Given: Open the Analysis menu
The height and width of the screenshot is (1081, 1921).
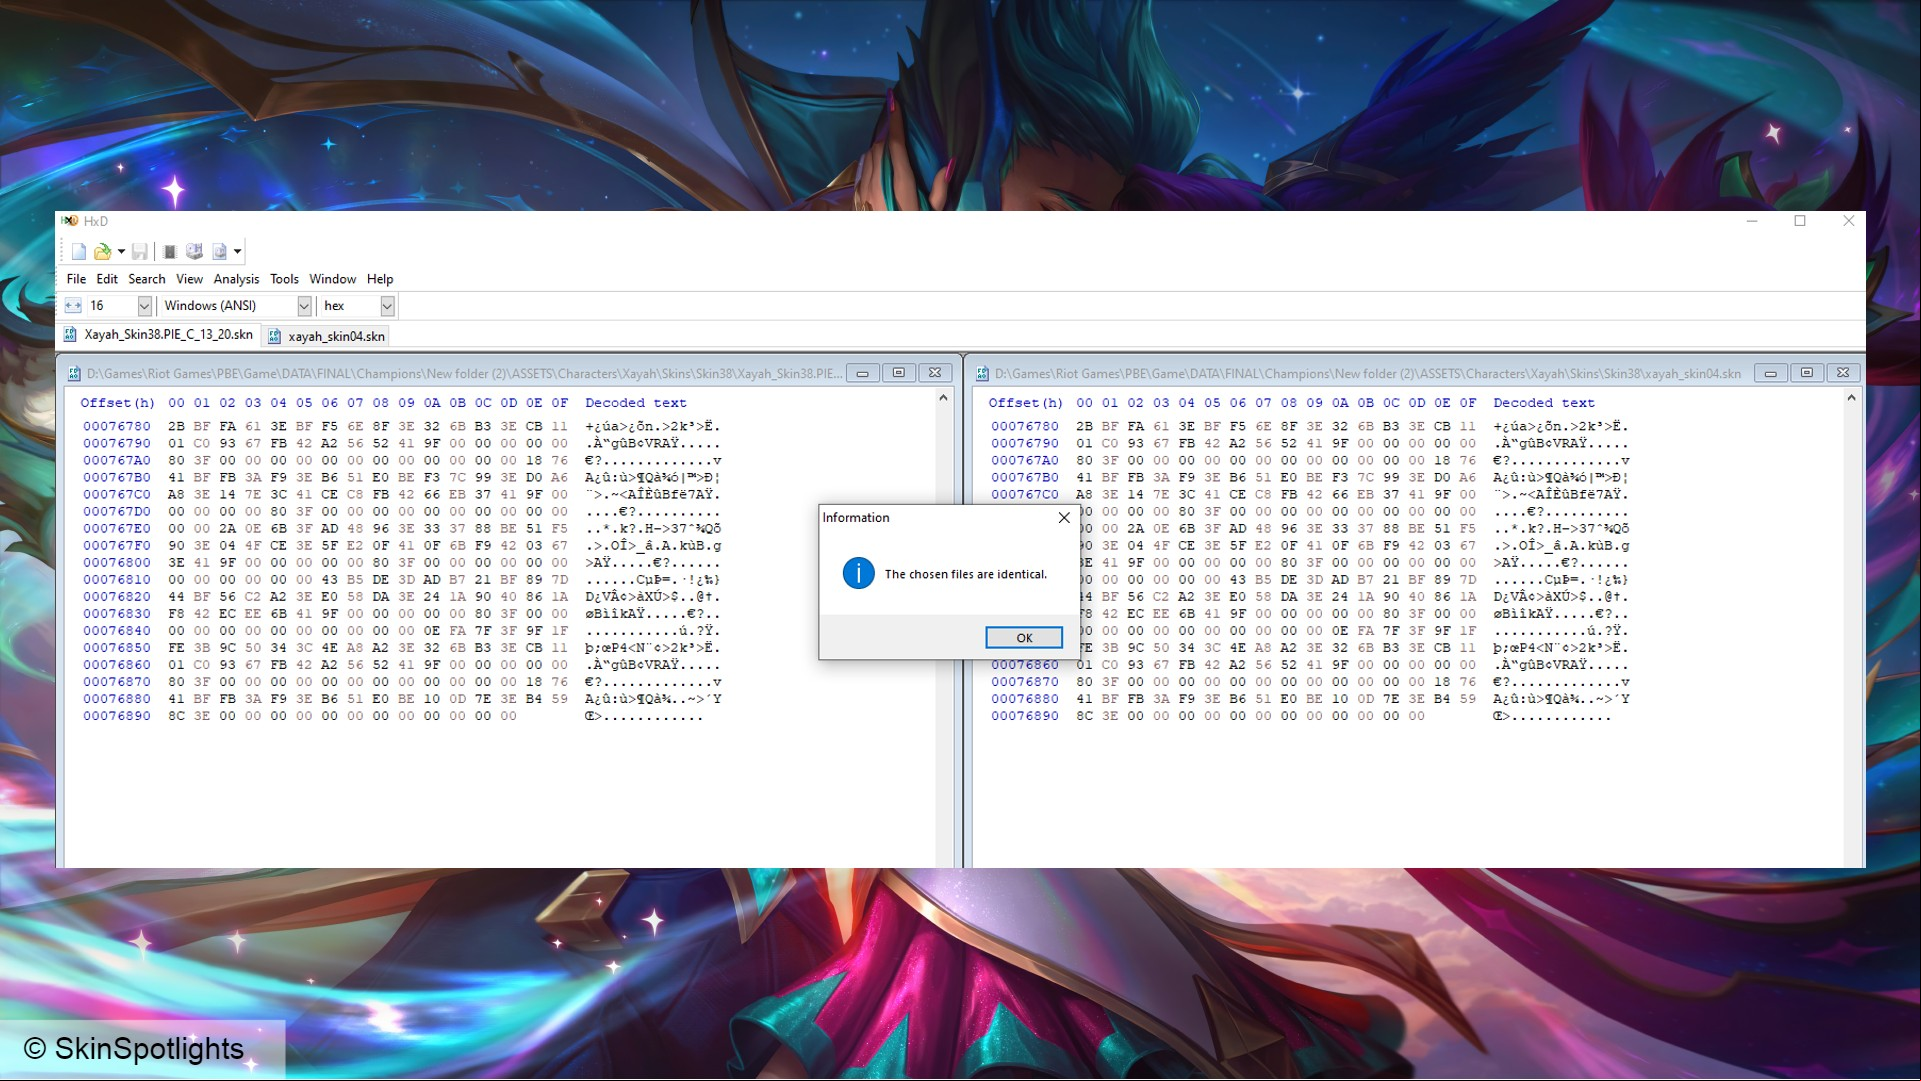Looking at the screenshot, I should (236, 279).
